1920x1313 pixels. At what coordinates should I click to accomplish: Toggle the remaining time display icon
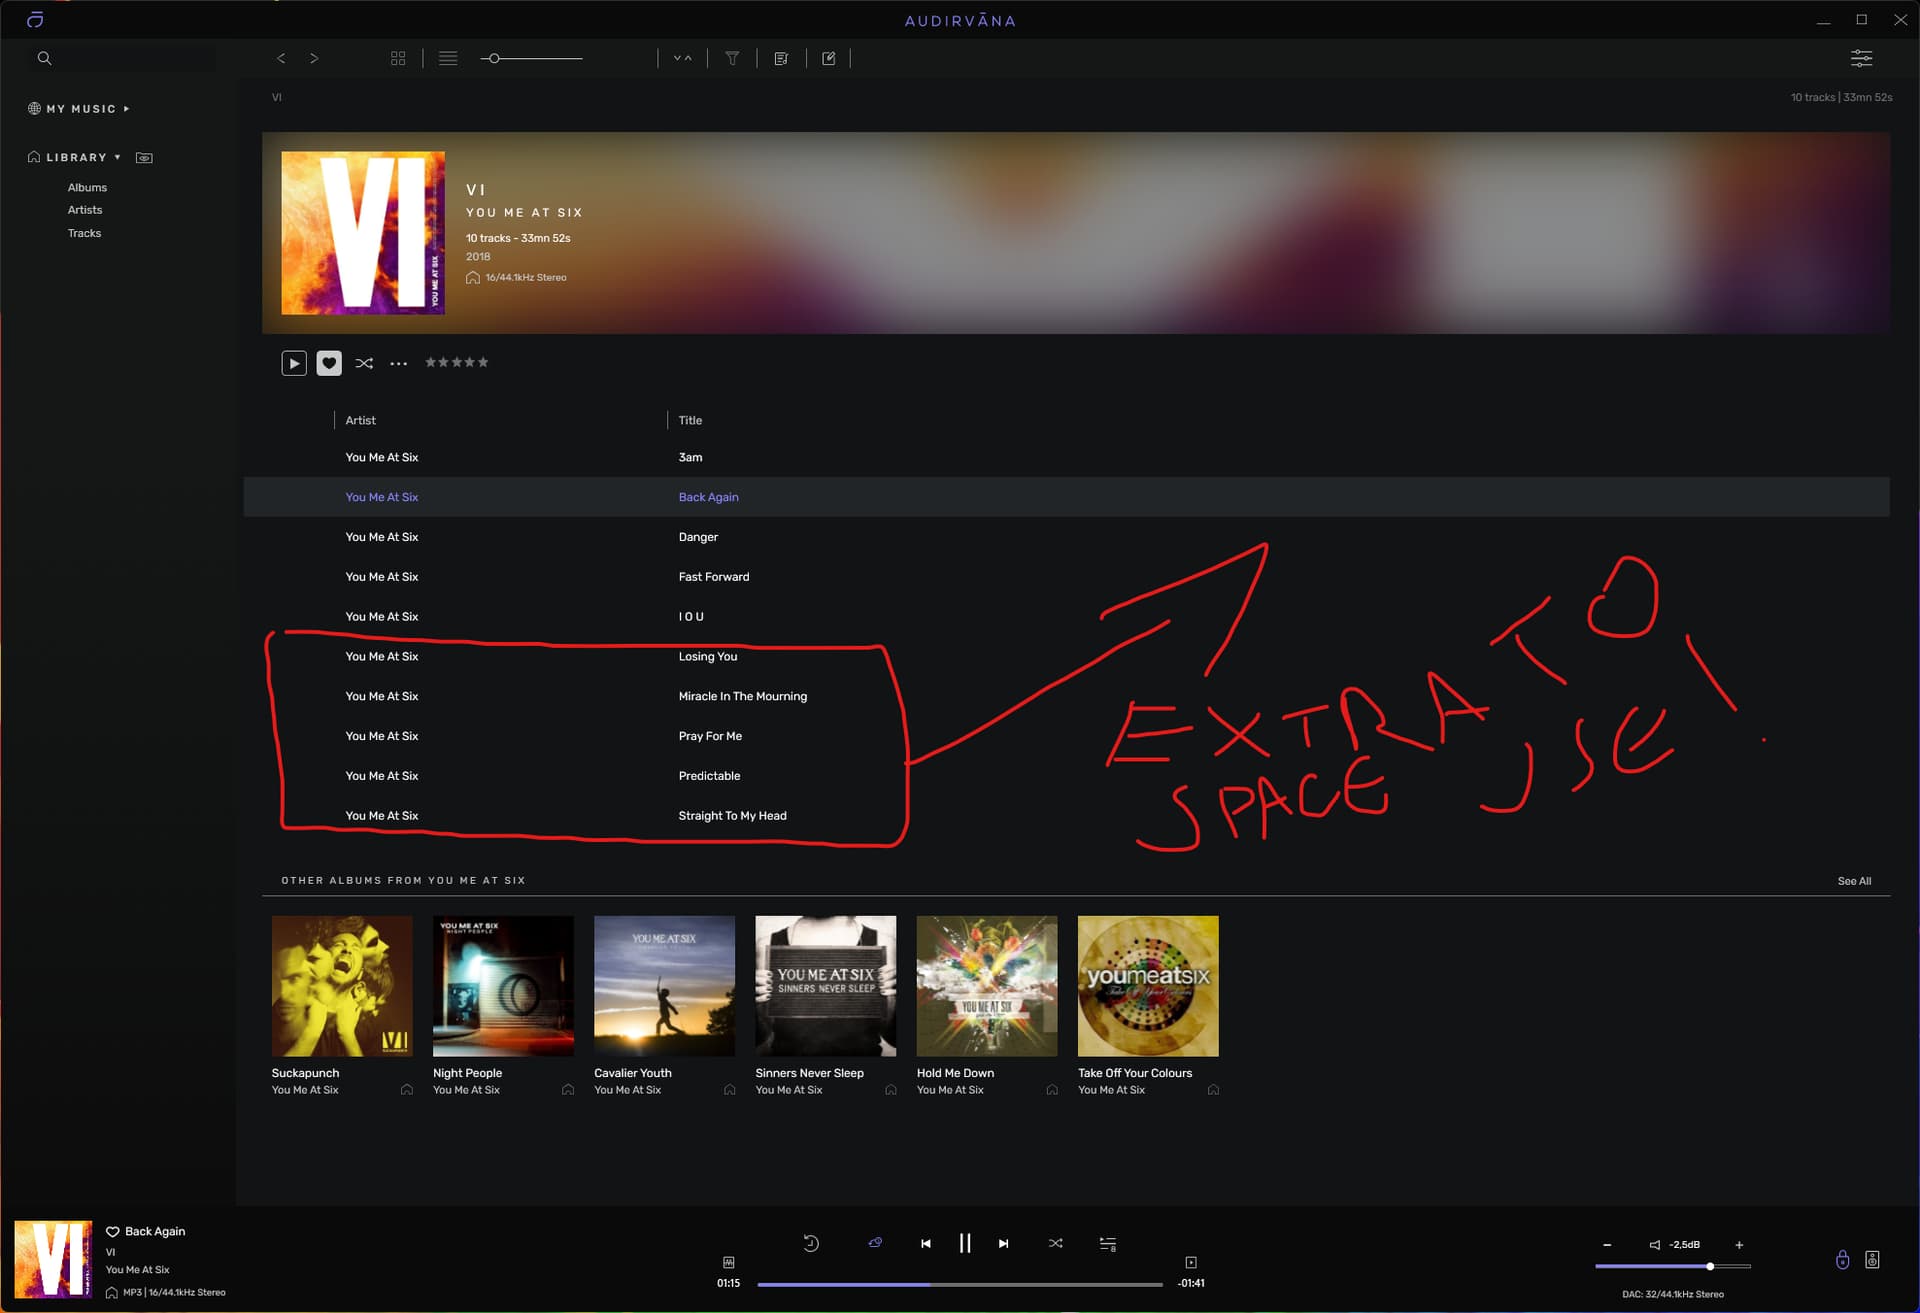coord(1191,1263)
